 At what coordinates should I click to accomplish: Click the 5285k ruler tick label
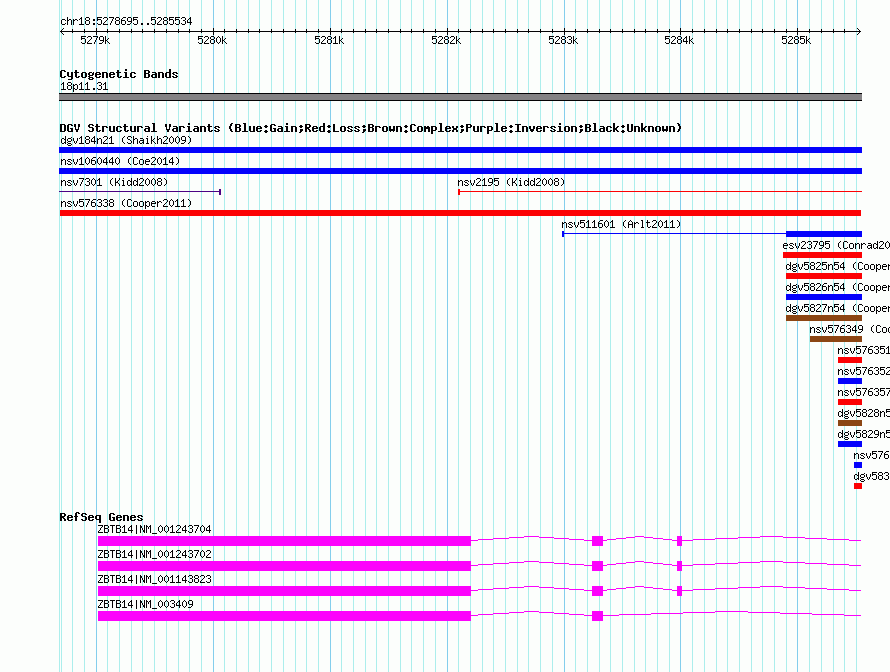click(x=796, y=40)
